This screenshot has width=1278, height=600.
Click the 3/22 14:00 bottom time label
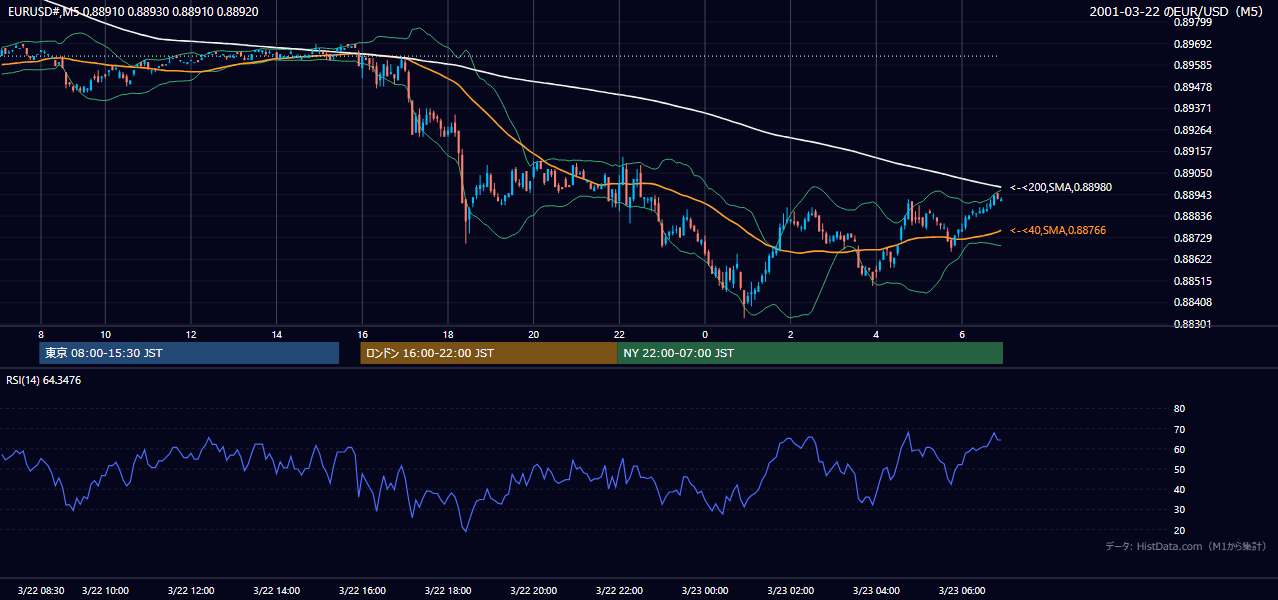277,590
